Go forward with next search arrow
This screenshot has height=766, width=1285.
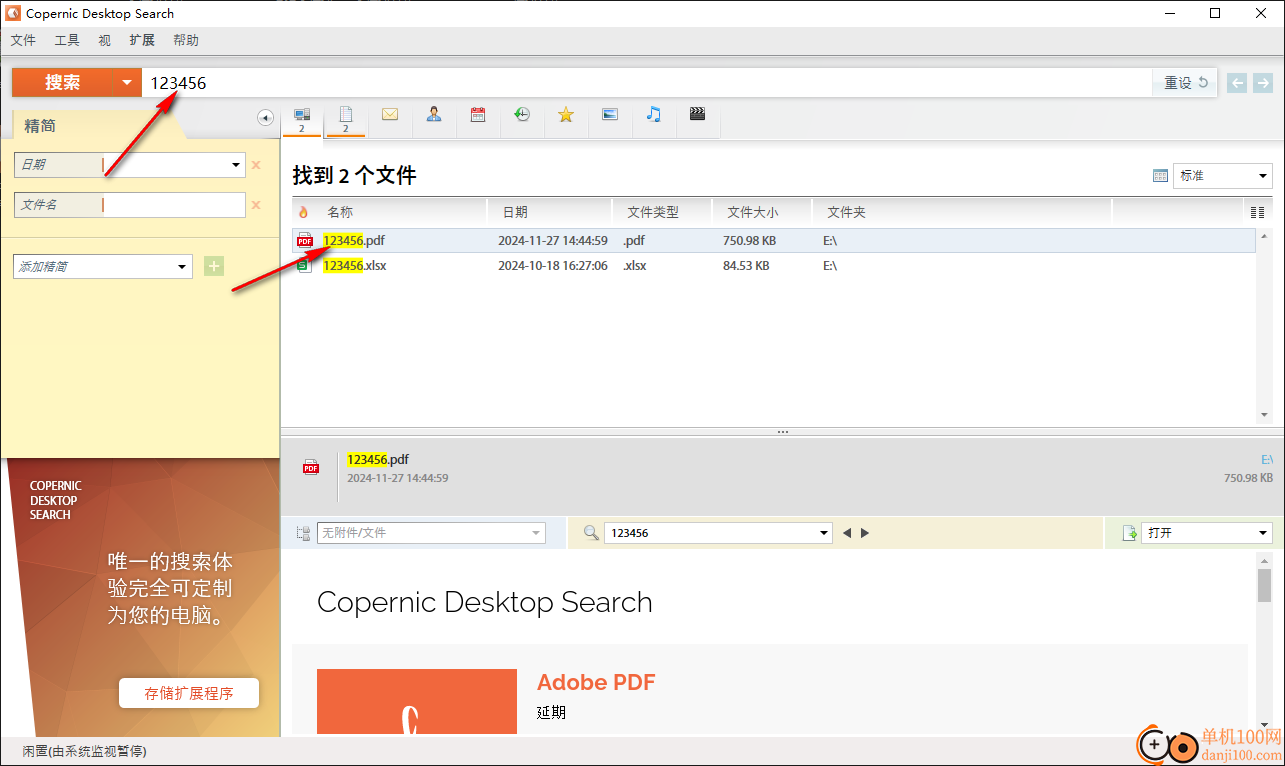pos(1263,83)
